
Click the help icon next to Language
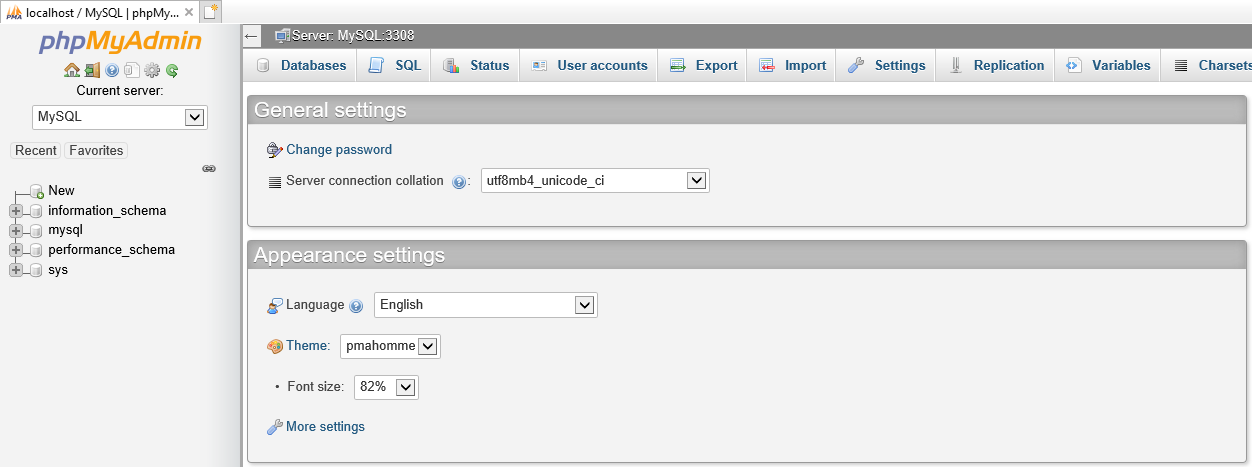click(356, 306)
